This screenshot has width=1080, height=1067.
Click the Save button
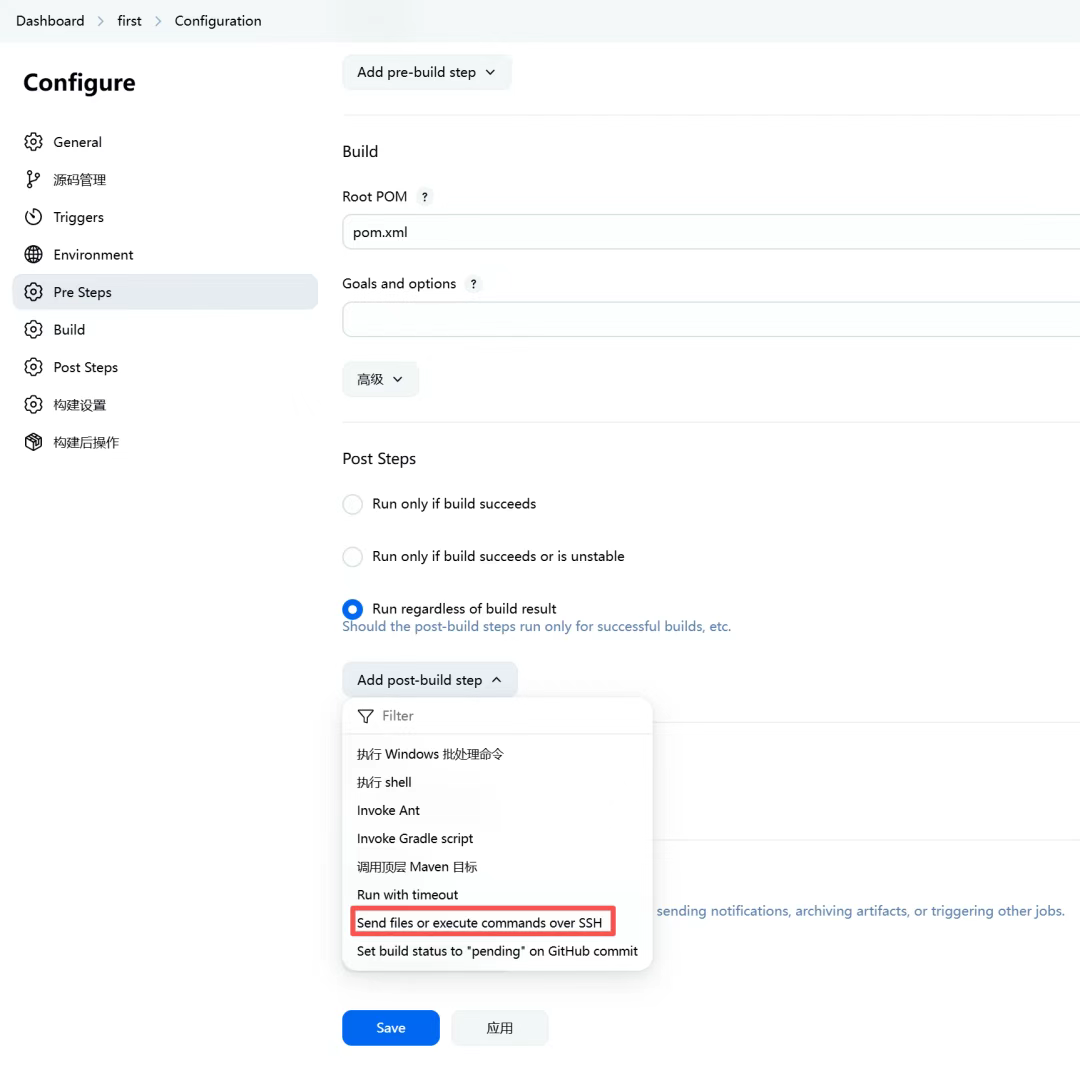pyautogui.click(x=391, y=1028)
